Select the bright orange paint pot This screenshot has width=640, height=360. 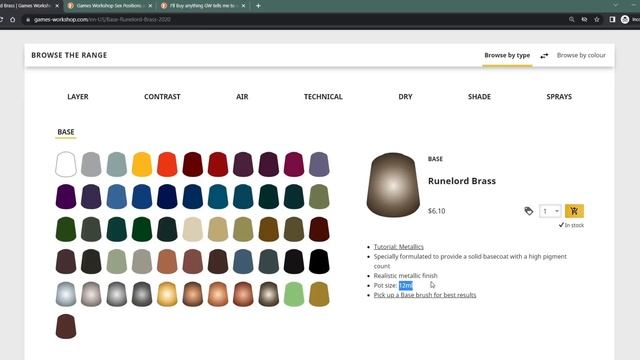(x=167, y=164)
